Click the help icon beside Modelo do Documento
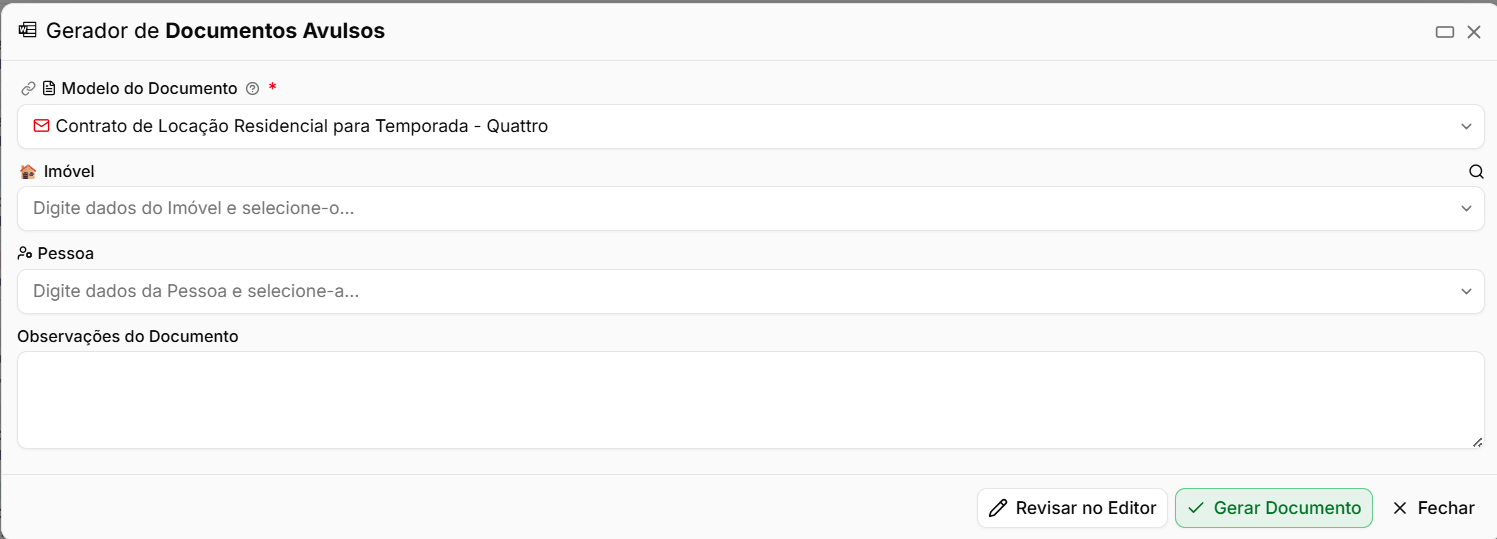 click(x=252, y=89)
